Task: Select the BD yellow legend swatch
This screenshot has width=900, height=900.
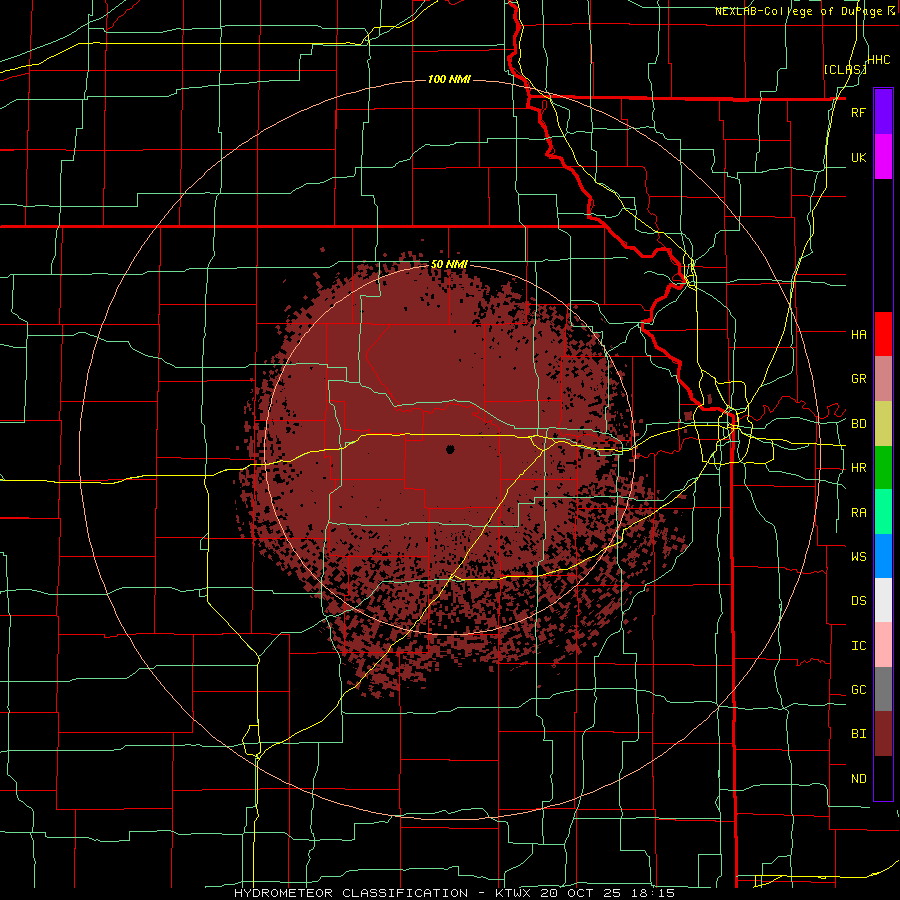Action: (883, 424)
